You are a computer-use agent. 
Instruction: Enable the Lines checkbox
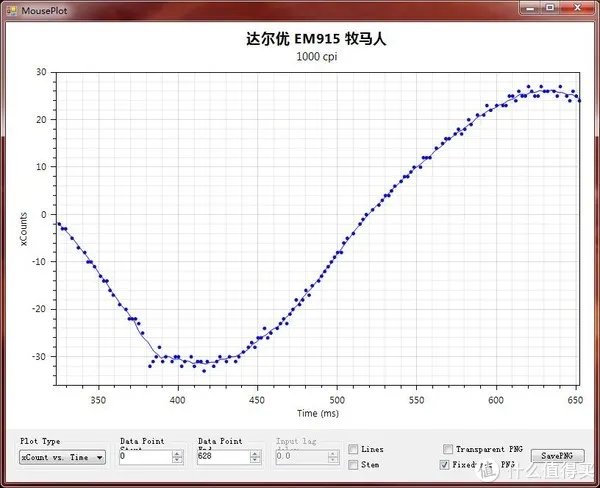(x=353, y=449)
